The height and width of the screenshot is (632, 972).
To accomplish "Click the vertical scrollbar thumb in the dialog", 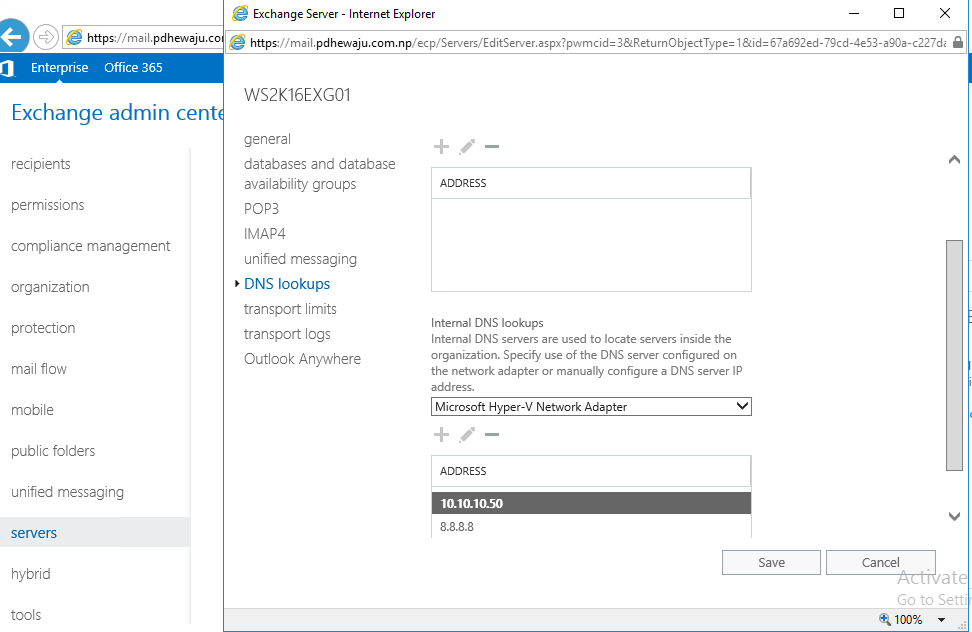I will (x=954, y=356).
